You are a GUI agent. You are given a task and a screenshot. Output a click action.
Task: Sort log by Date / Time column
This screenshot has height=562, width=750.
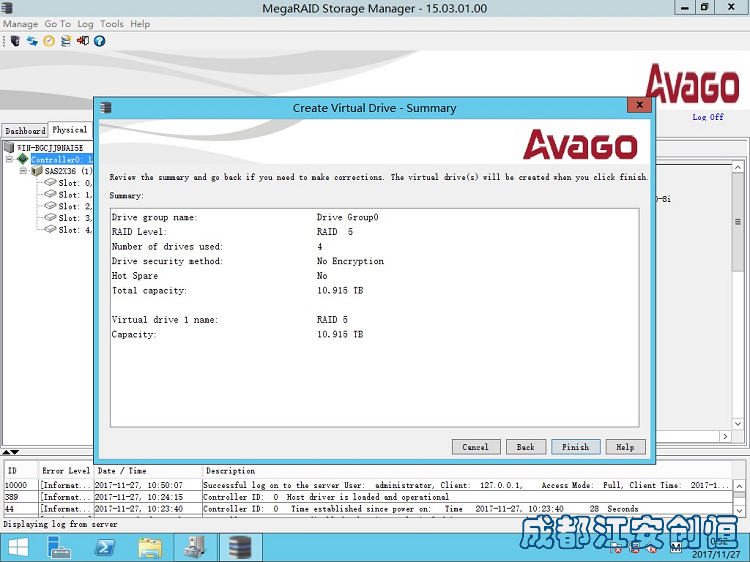tap(147, 471)
